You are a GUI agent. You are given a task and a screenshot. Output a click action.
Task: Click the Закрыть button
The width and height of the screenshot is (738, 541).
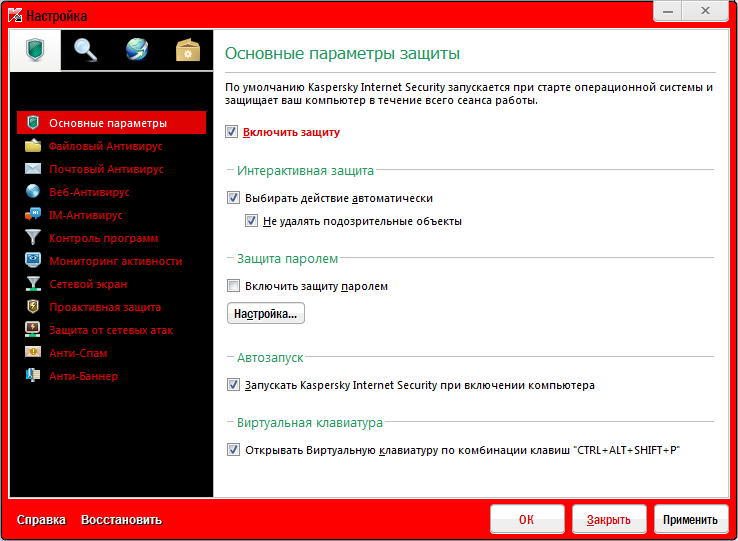pos(609,519)
